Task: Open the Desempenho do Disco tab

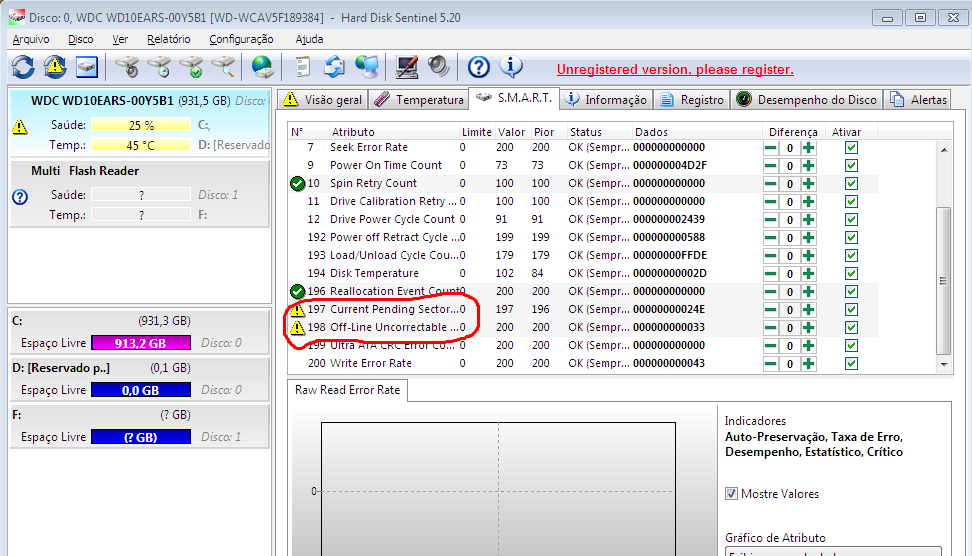Action: [807, 100]
